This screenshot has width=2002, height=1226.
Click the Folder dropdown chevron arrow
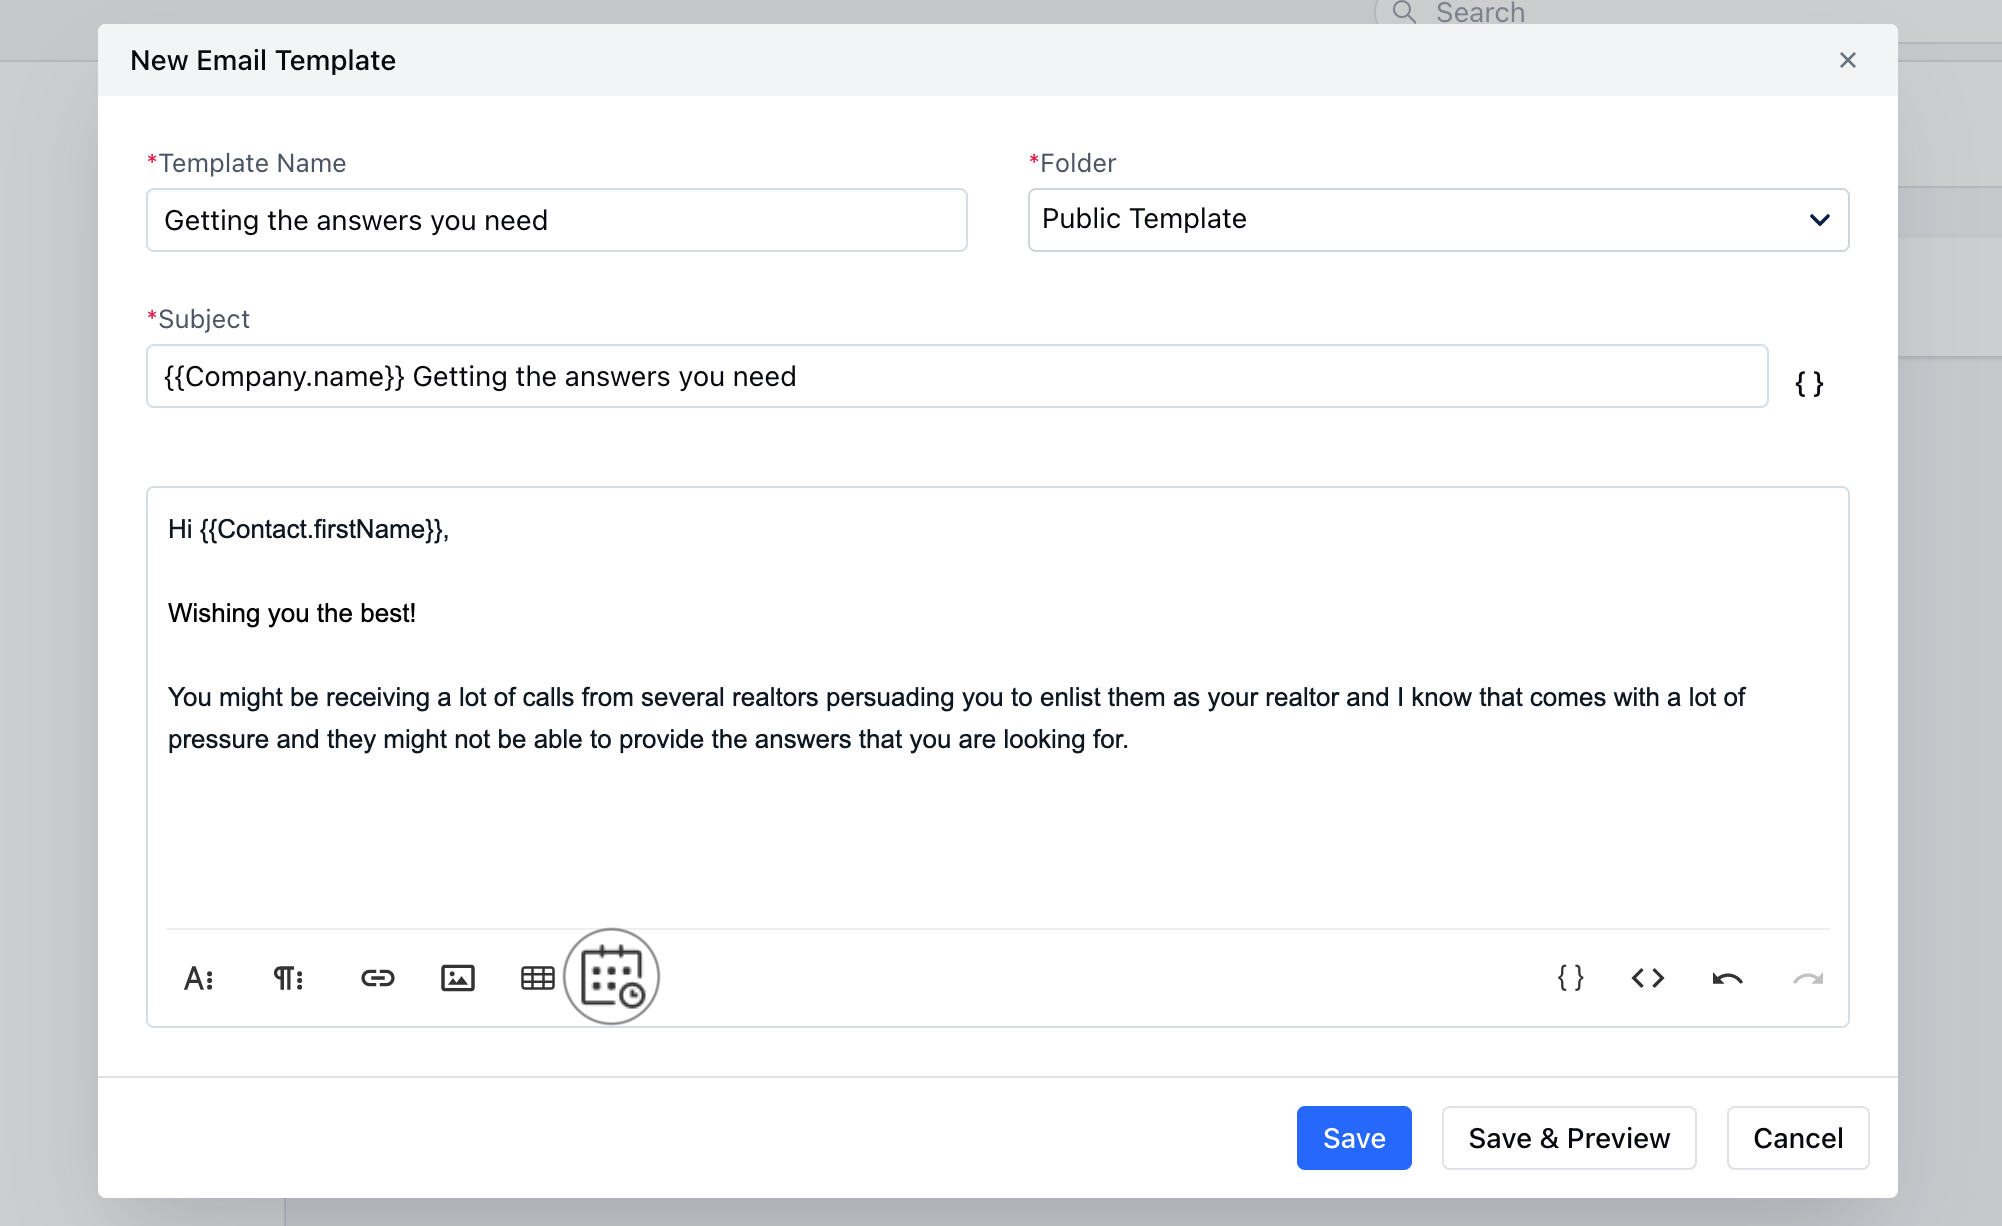pos(1819,220)
